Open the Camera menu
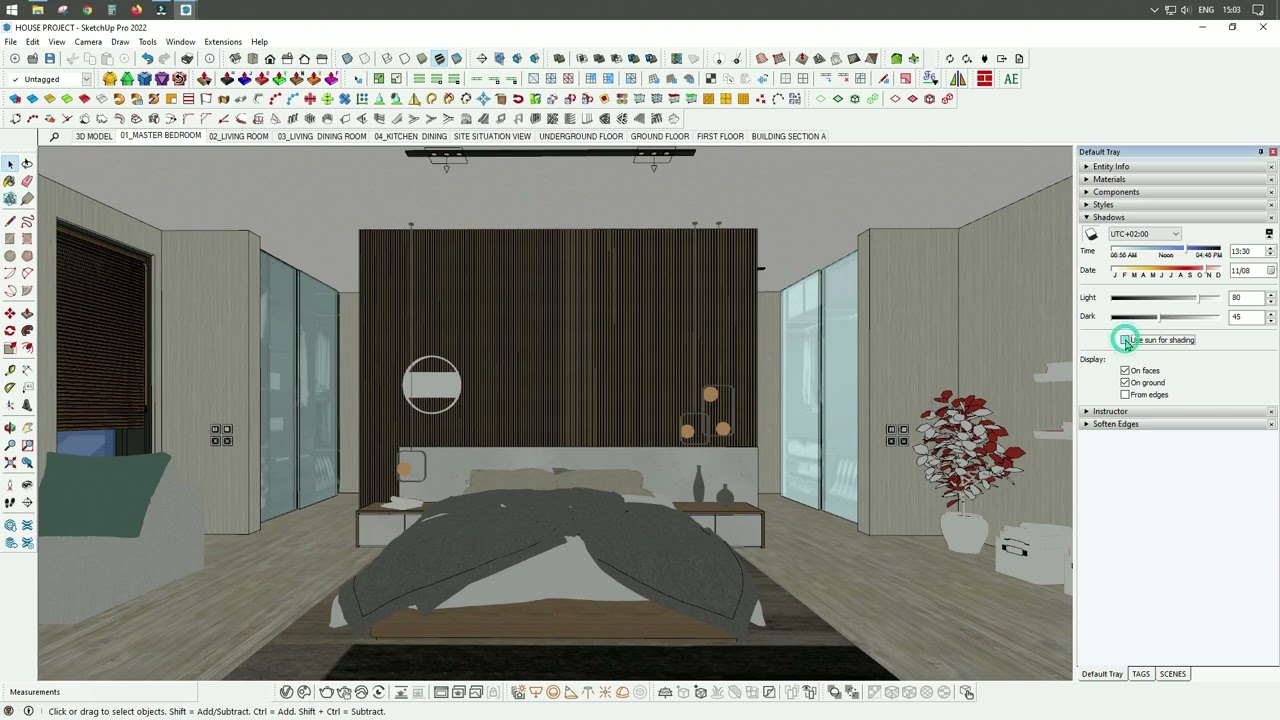This screenshot has width=1280, height=720. (88, 42)
